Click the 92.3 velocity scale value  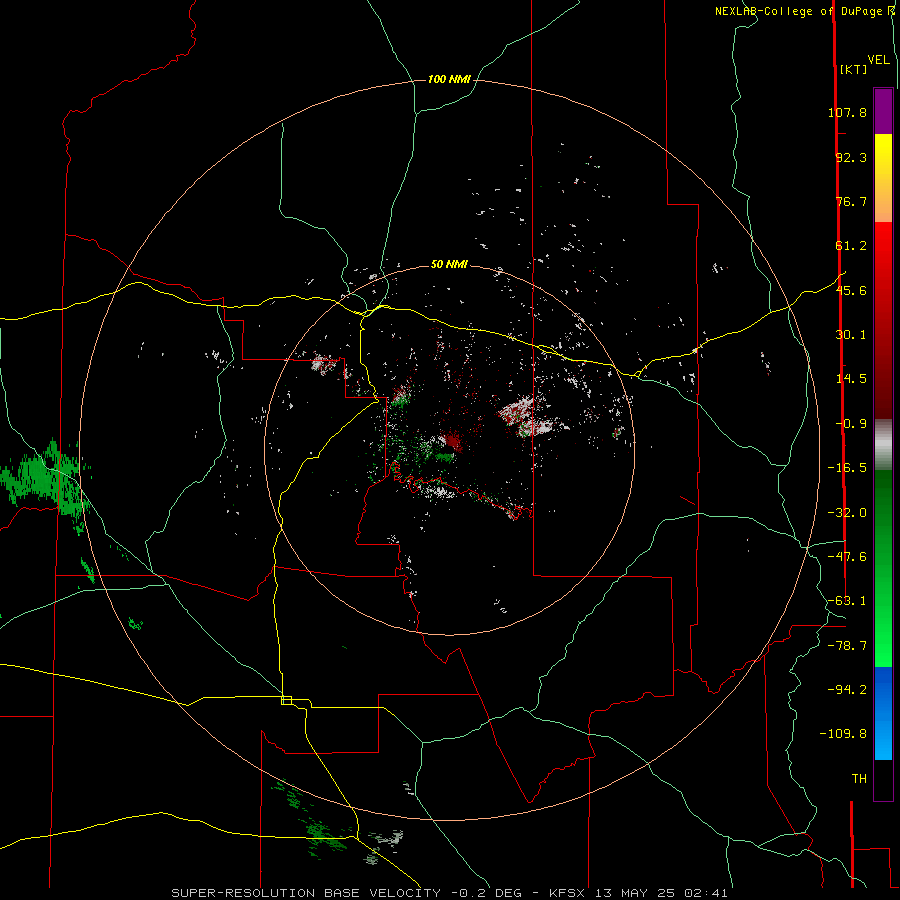coord(851,157)
